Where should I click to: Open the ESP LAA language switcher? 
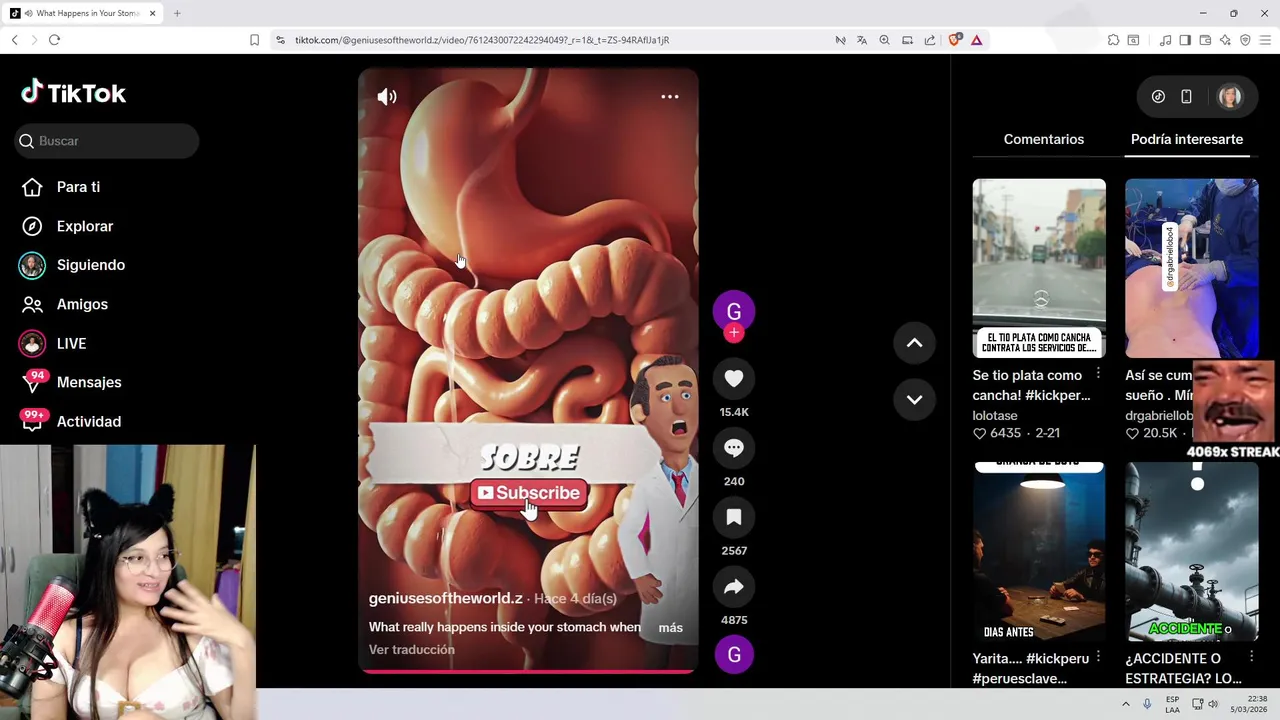tap(1172, 704)
